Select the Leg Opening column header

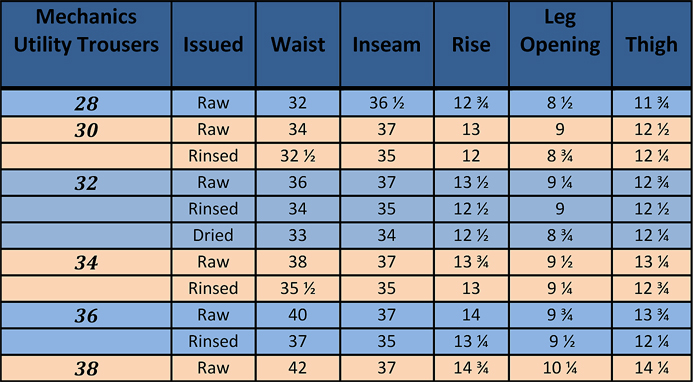tap(560, 44)
